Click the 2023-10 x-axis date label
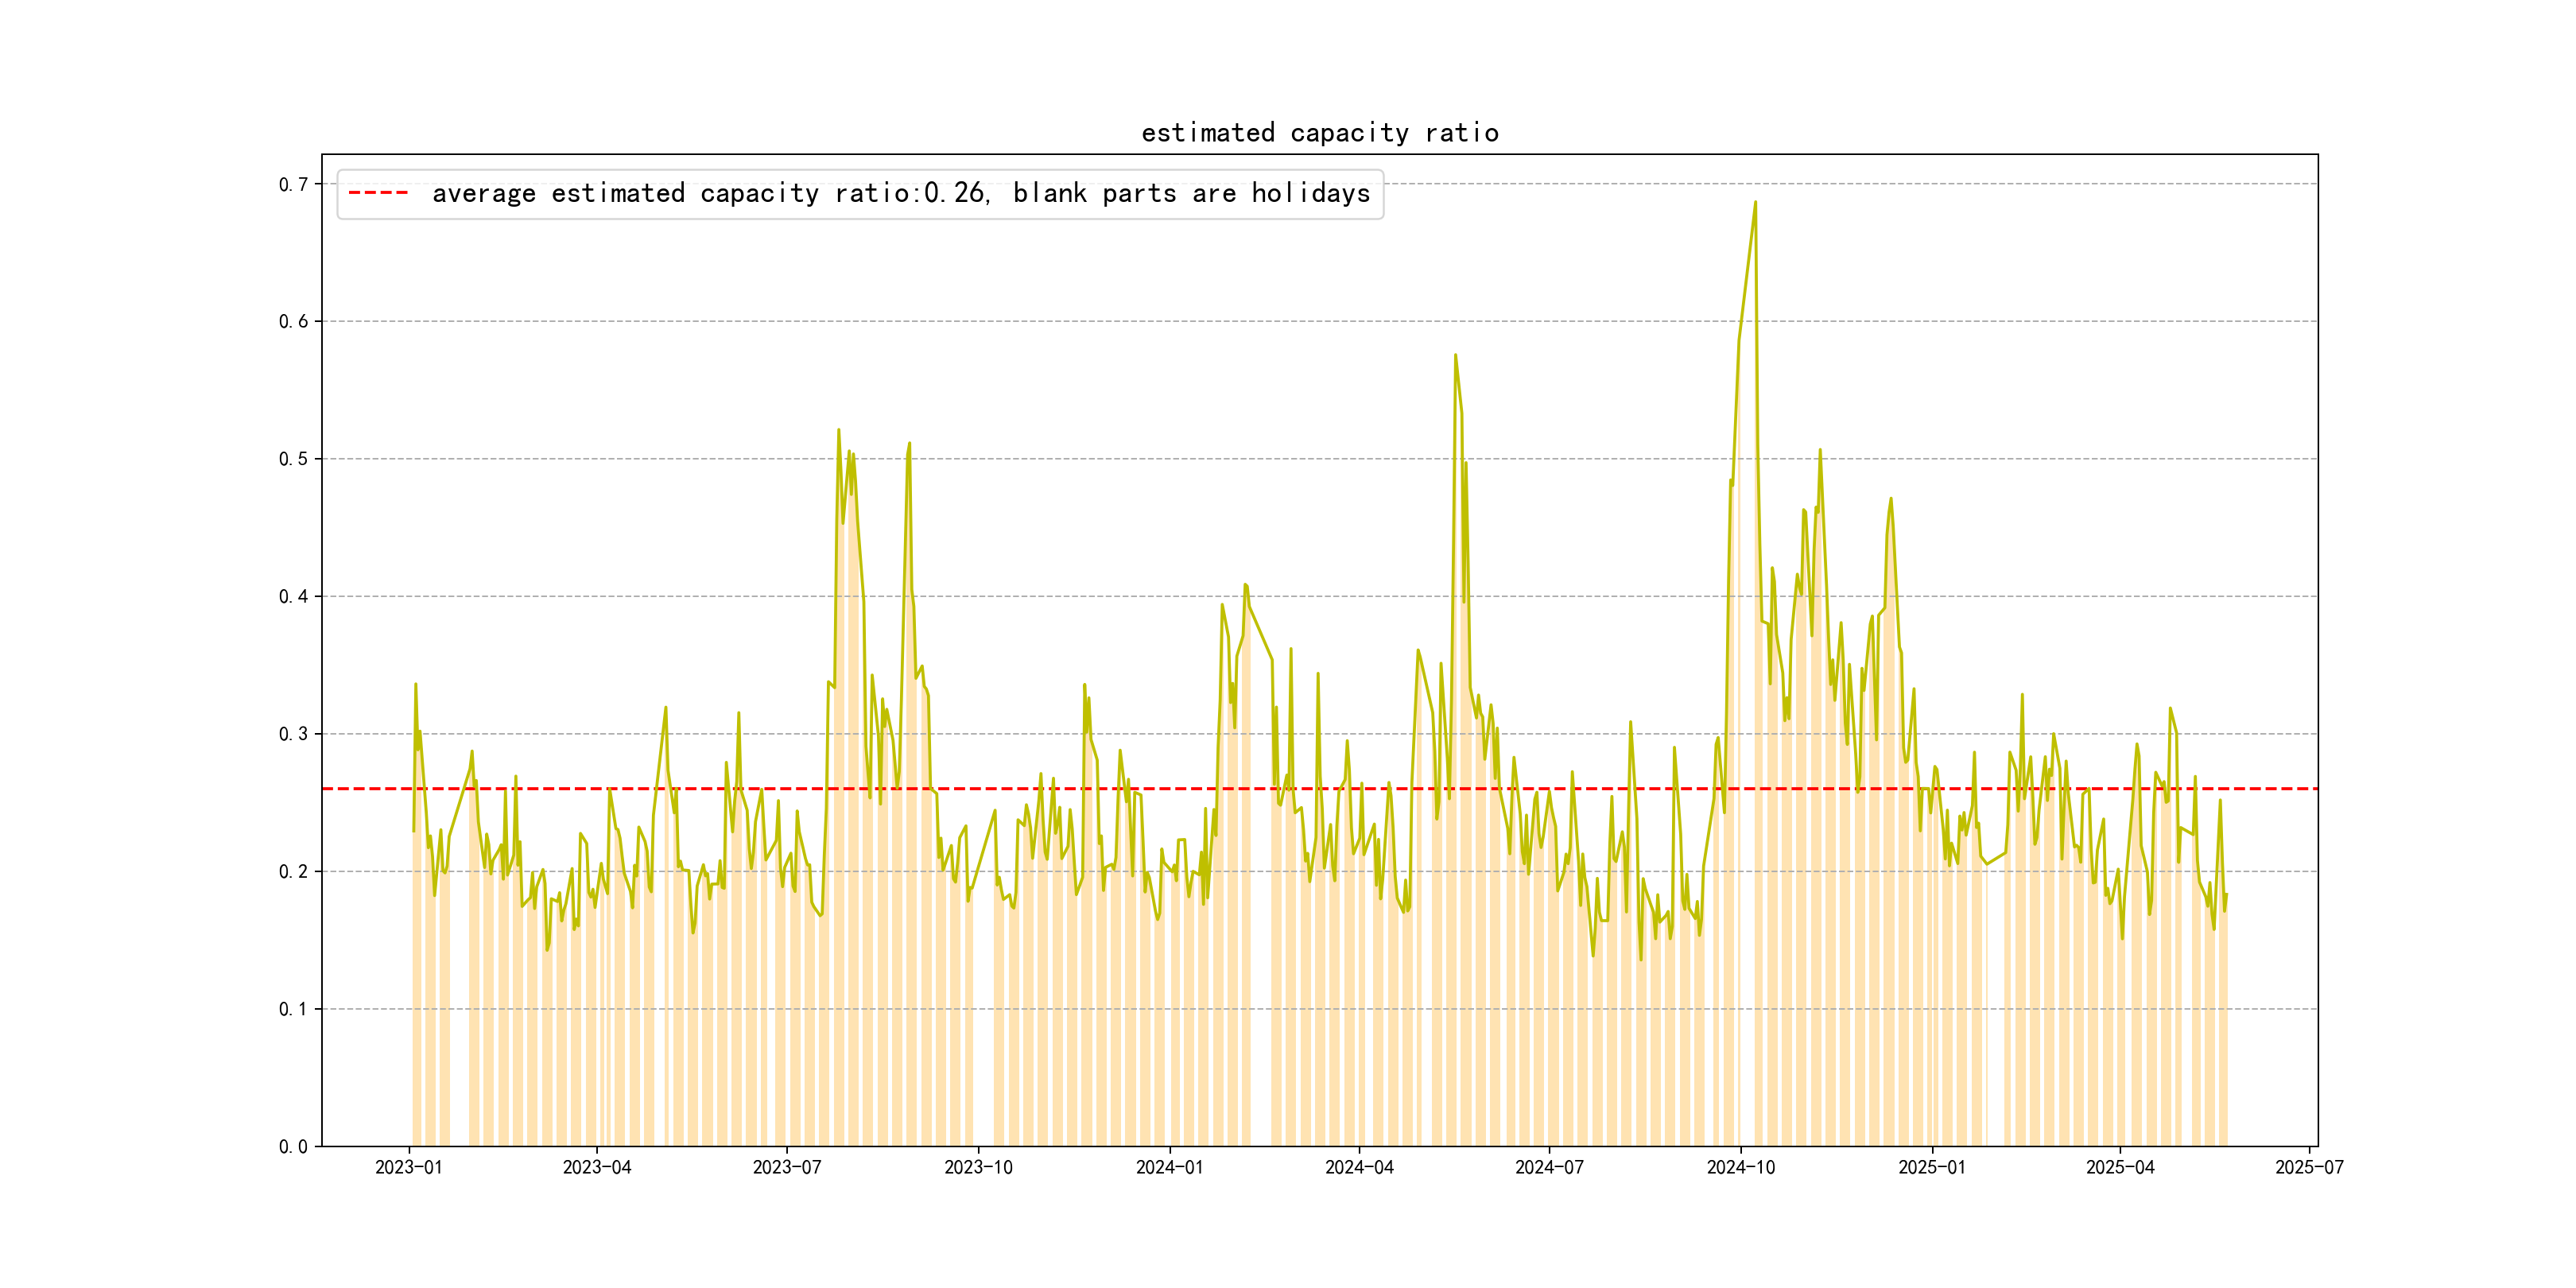 pos(978,1168)
